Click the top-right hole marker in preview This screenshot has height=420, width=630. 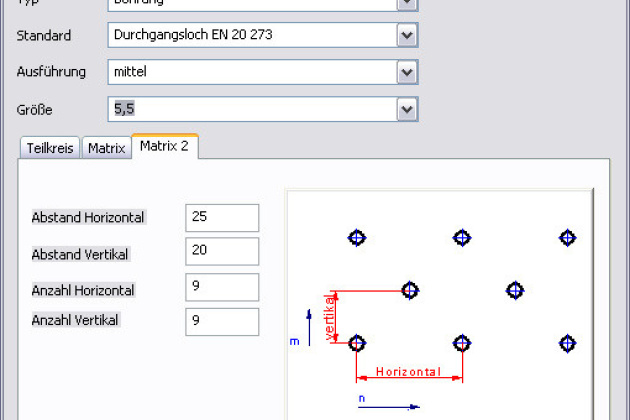[568, 238]
